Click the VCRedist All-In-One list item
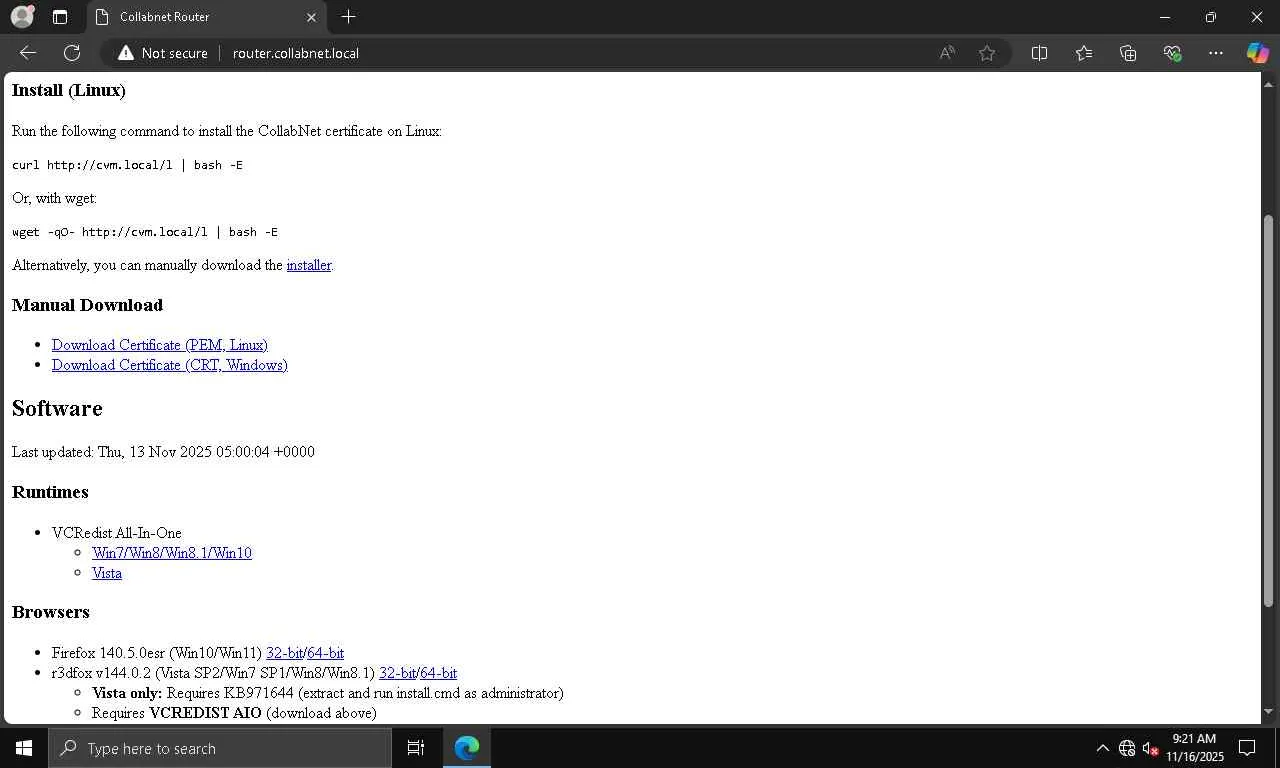Screen dimensions: 1280x768 pyautogui.click(x=117, y=533)
